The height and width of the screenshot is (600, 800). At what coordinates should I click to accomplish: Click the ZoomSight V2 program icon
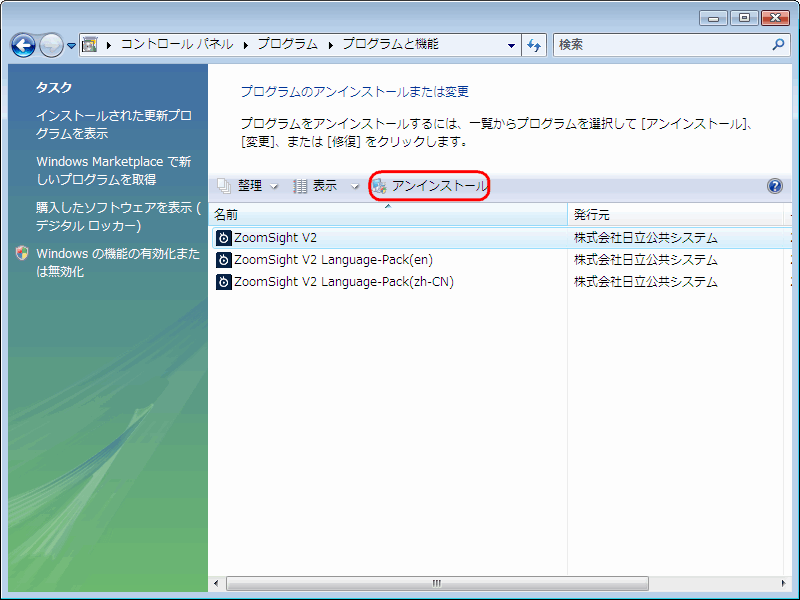224,238
